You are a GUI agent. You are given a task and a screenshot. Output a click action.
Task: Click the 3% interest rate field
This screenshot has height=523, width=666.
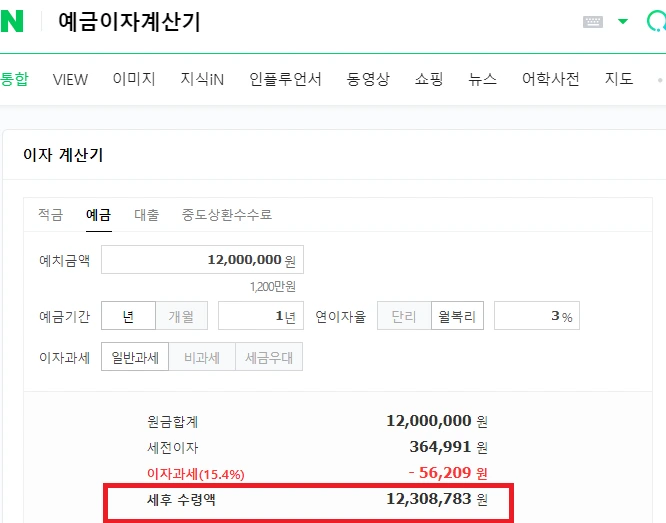tap(537, 316)
